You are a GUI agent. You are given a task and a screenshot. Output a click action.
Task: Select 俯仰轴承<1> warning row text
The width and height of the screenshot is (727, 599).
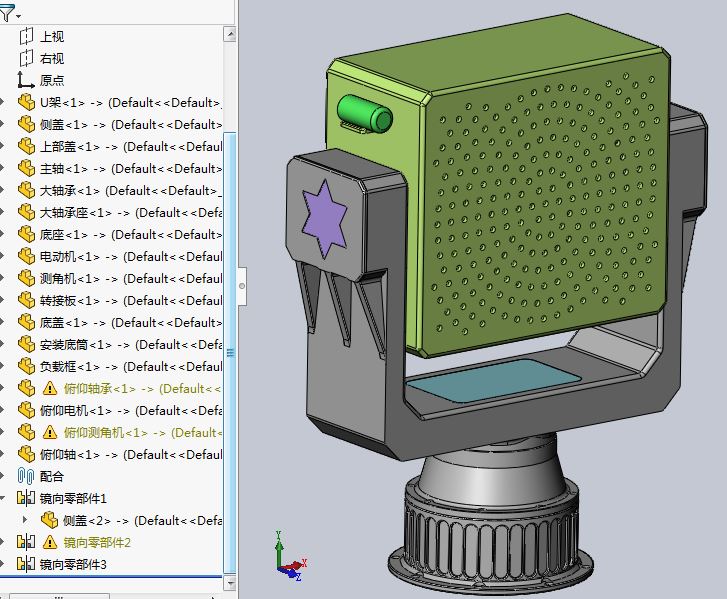coord(143,389)
